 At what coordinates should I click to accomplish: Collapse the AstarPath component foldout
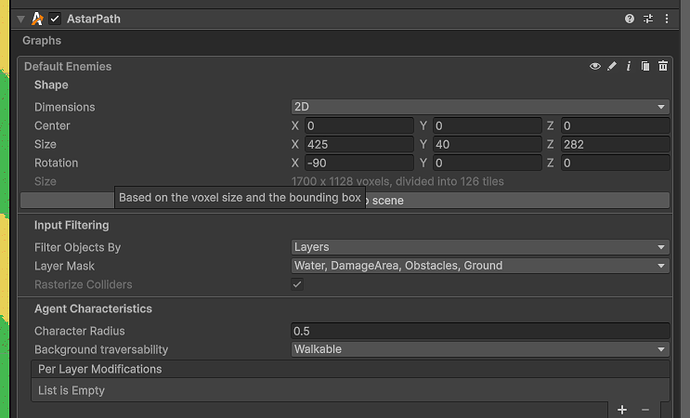21,19
